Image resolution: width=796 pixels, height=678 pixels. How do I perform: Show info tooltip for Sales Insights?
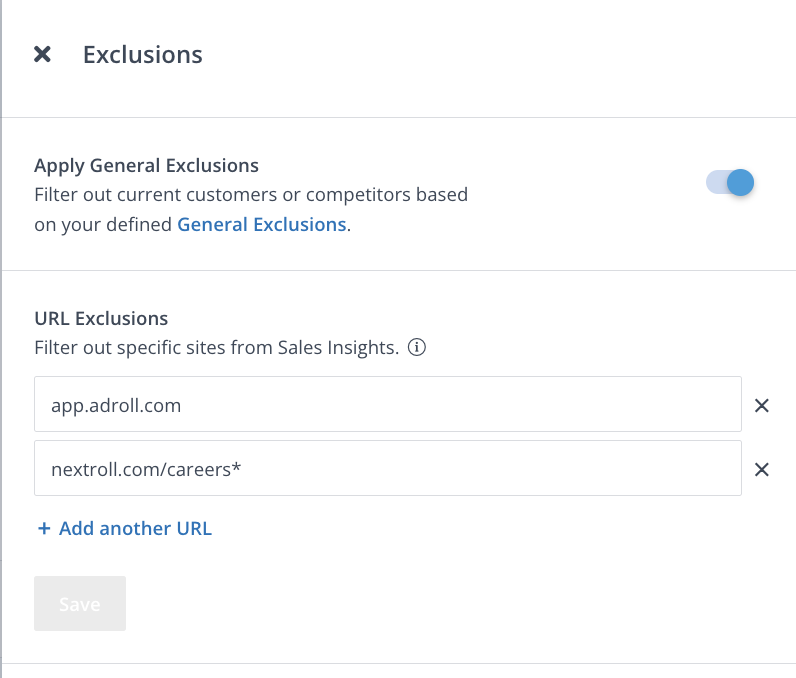418,348
